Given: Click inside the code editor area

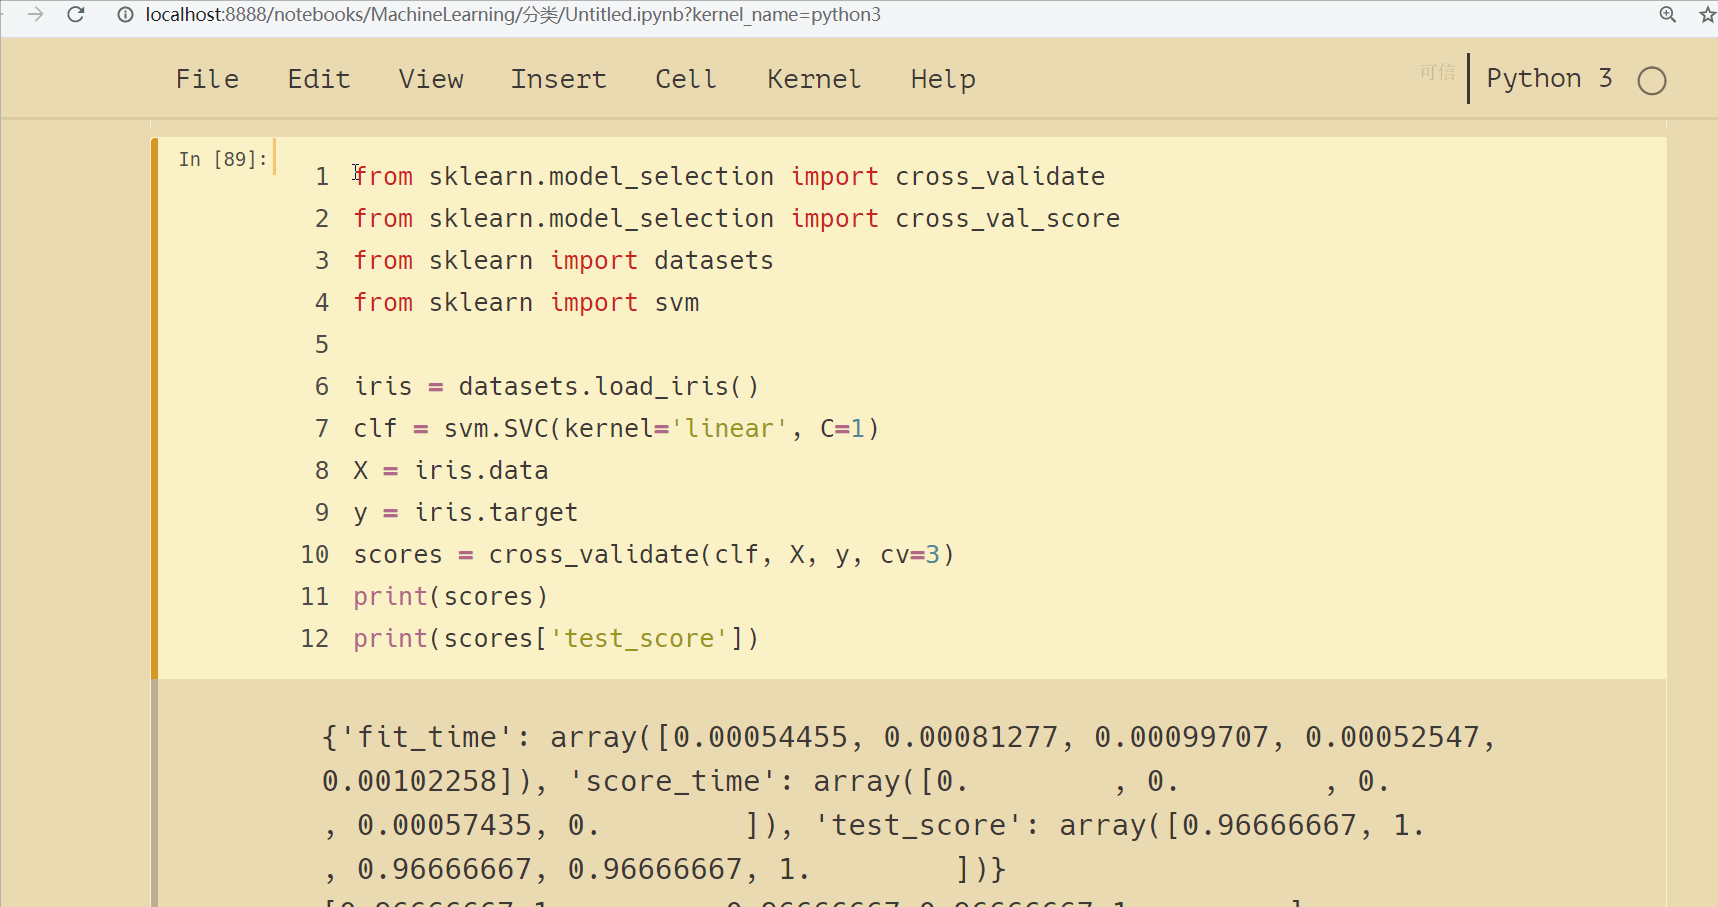Looking at the screenshot, I should [x=700, y=400].
